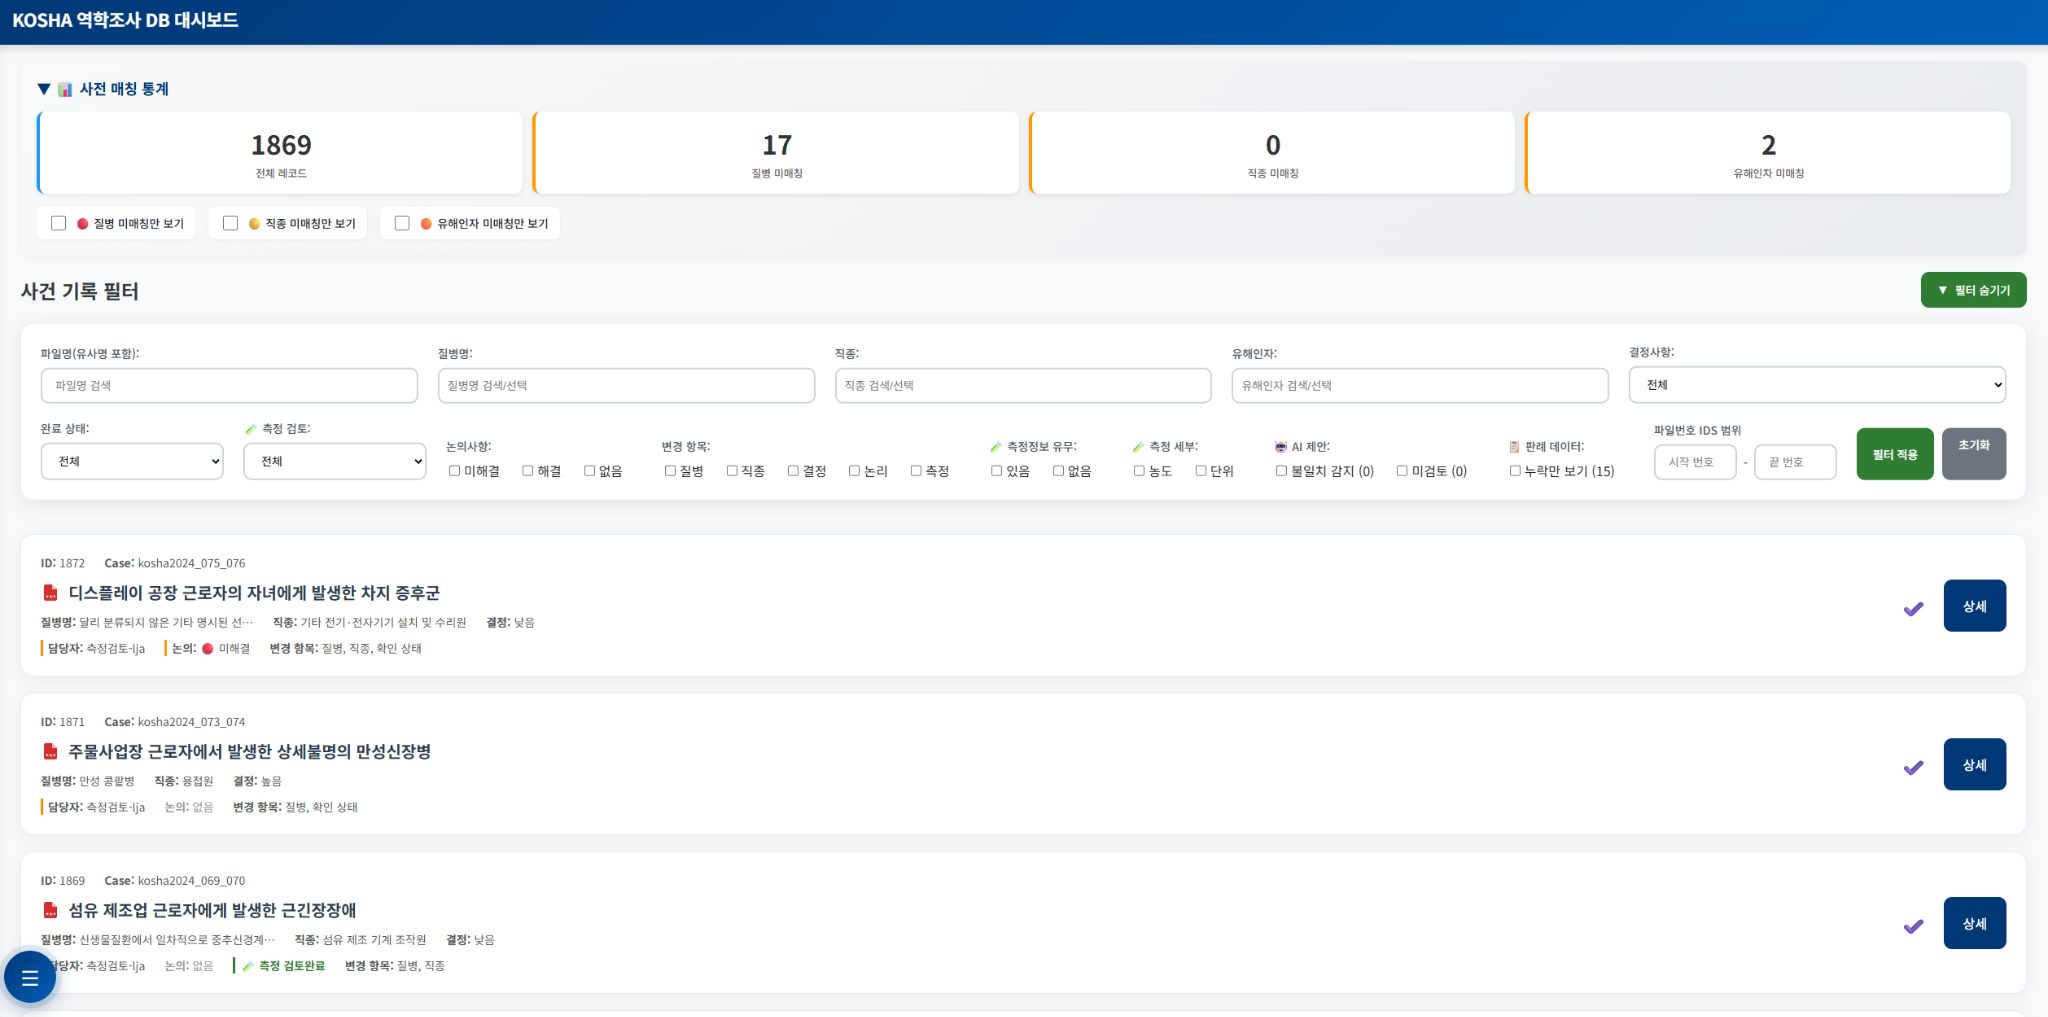2048x1017 pixels.
Task: Open the 직종 검색/선택 combo box
Action: [1023, 386]
